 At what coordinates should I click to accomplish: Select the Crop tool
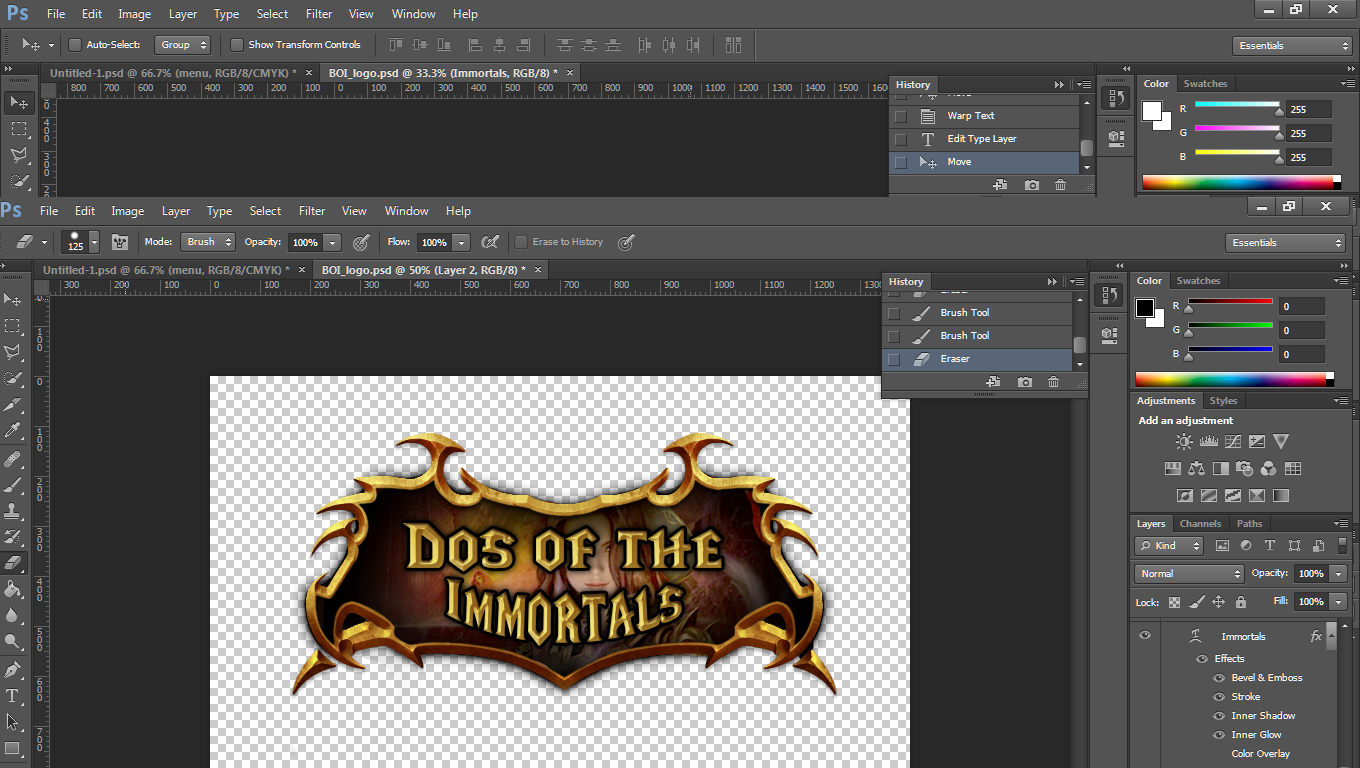[13, 405]
